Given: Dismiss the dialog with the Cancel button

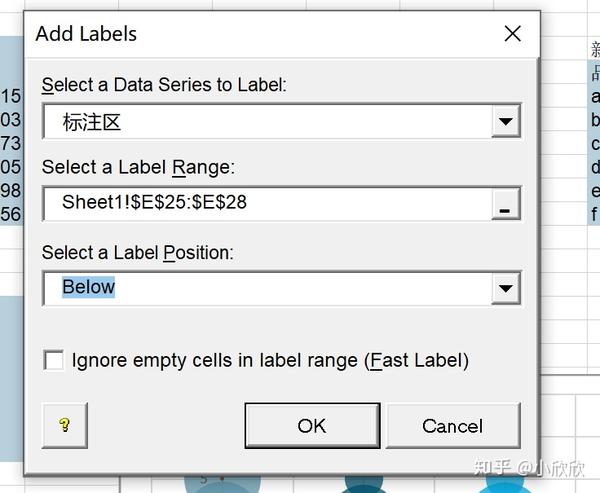Looking at the screenshot, I should pyautogui.click(x=453, y=425).
